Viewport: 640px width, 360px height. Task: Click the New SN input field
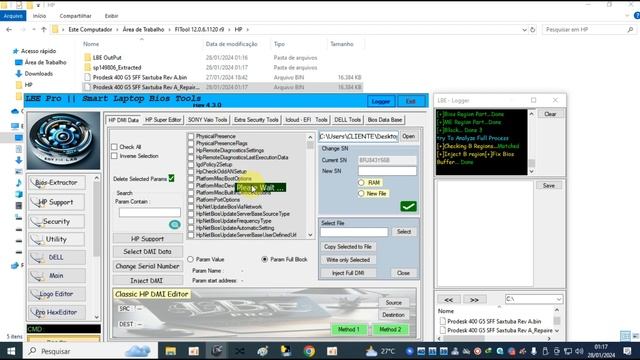[x=387, y=171]
